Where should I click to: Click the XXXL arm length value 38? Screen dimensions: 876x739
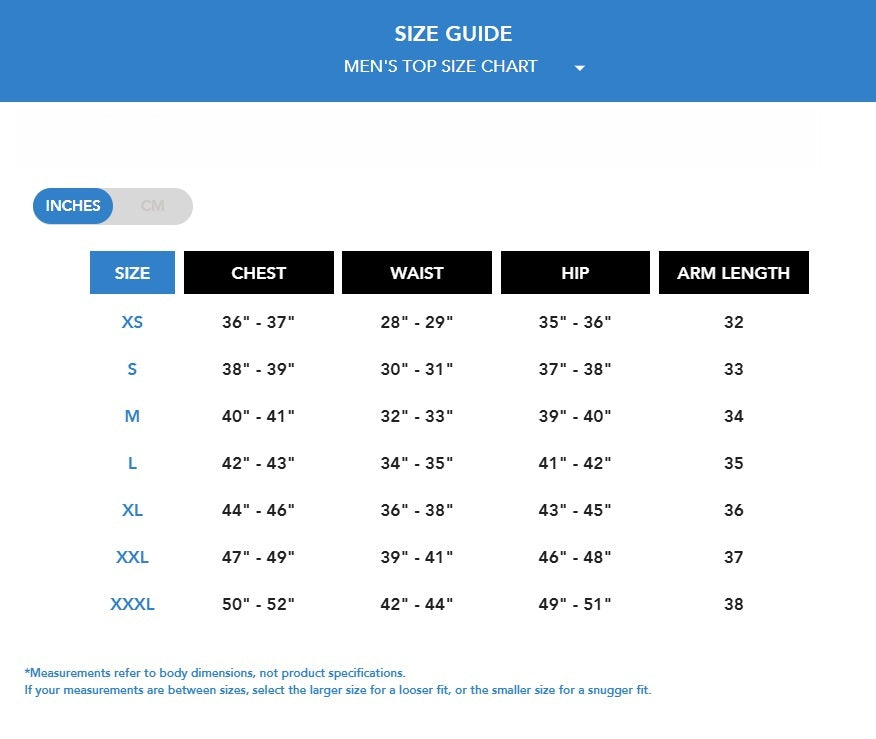tap(734, 604)
